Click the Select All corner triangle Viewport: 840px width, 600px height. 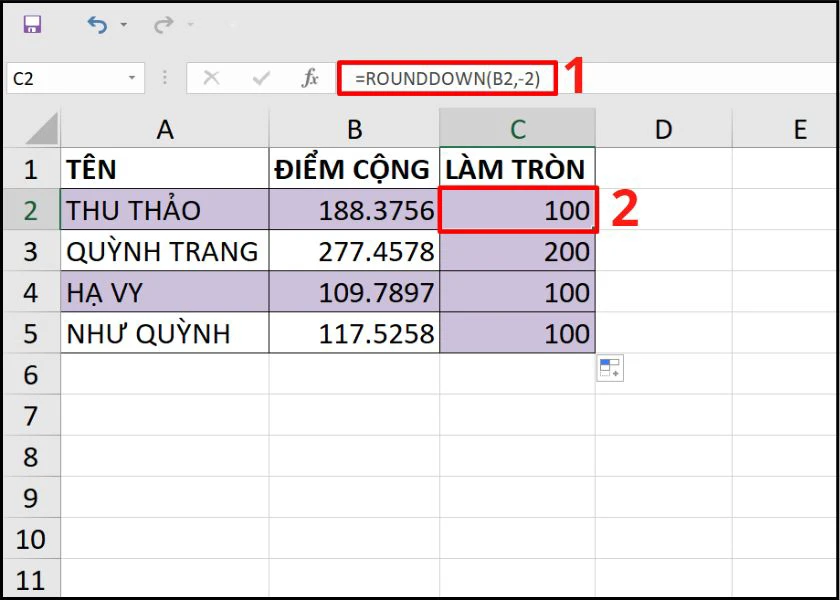click(x=41, y=129)
